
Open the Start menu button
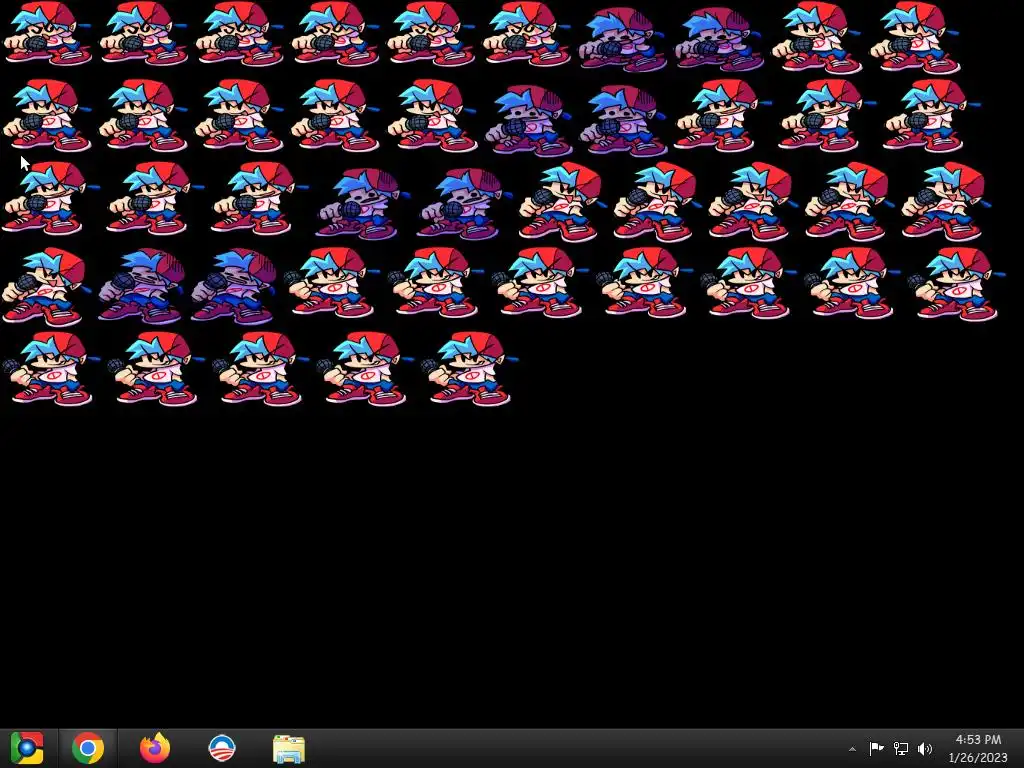(x=27, y=748)
